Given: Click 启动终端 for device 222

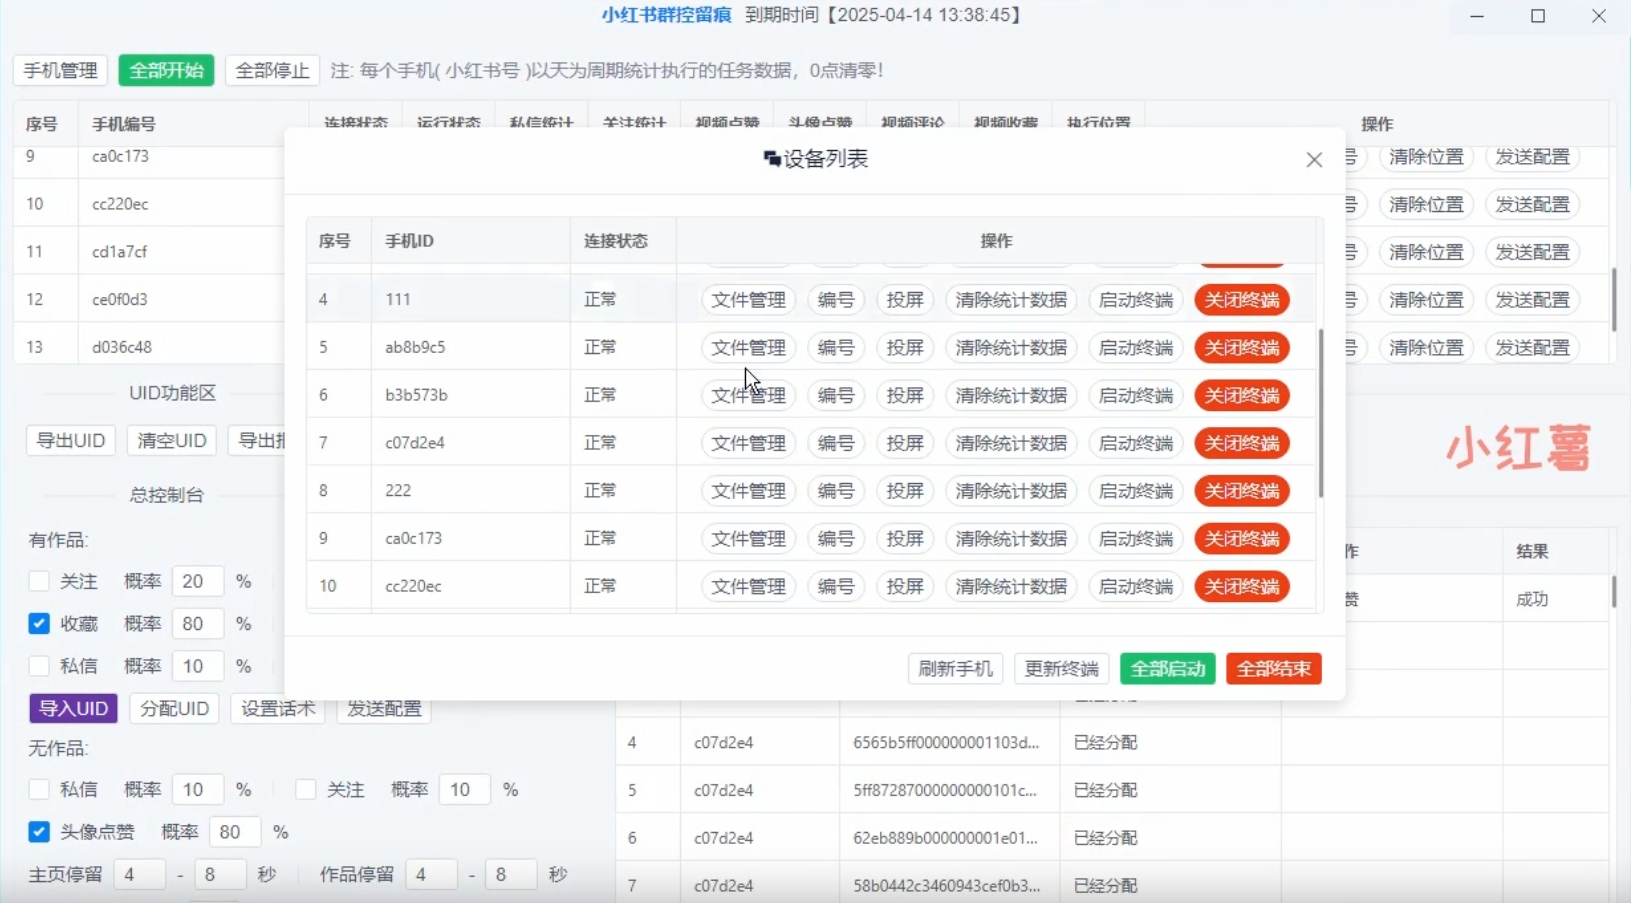Looking at the screenshot, I should [x=1135, y=491].
